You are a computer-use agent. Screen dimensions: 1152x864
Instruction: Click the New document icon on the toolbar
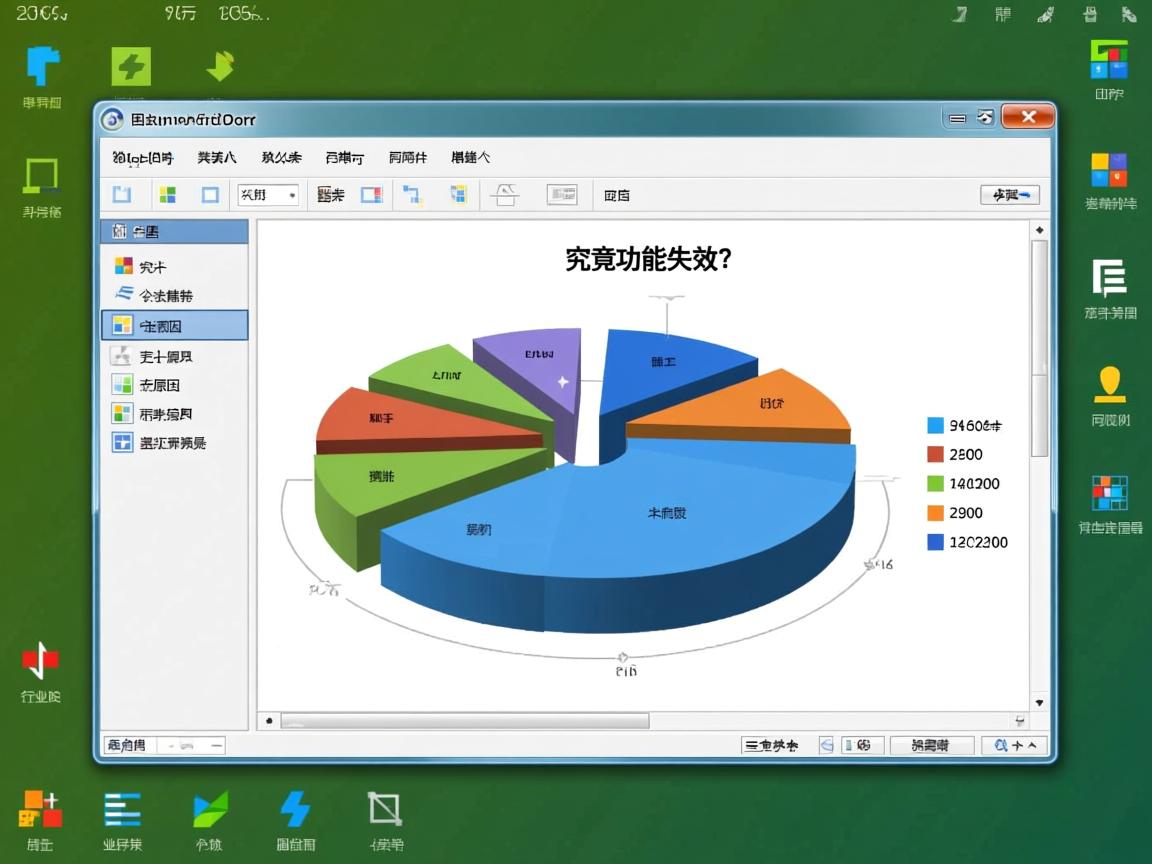(123, 195)
